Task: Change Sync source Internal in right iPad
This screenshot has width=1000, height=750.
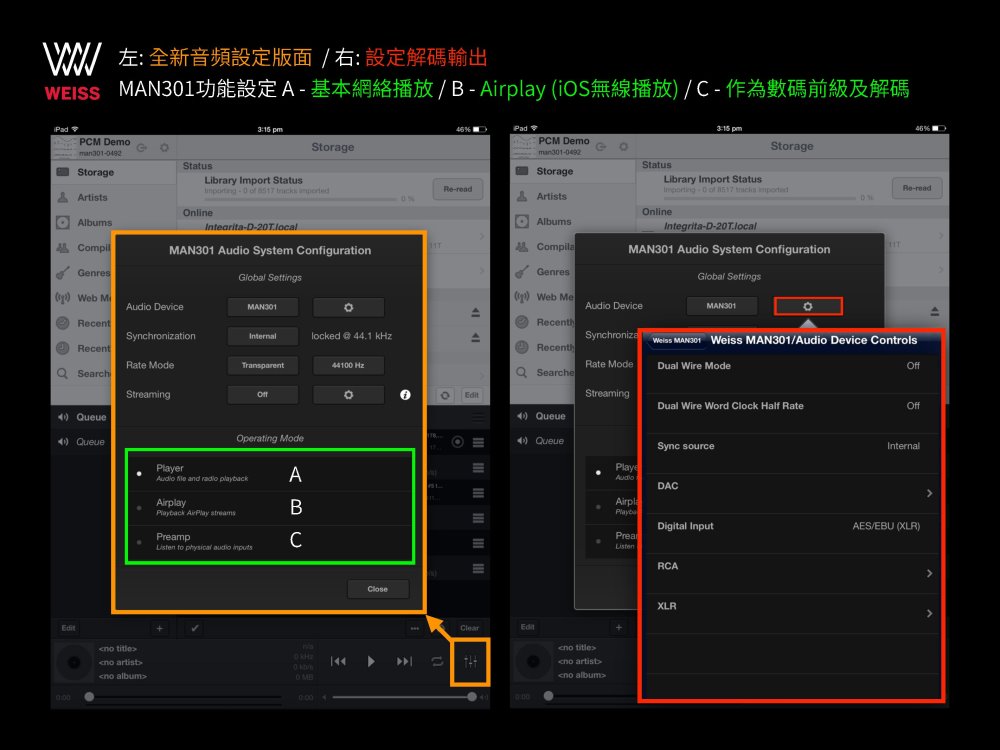Action: 793,446
